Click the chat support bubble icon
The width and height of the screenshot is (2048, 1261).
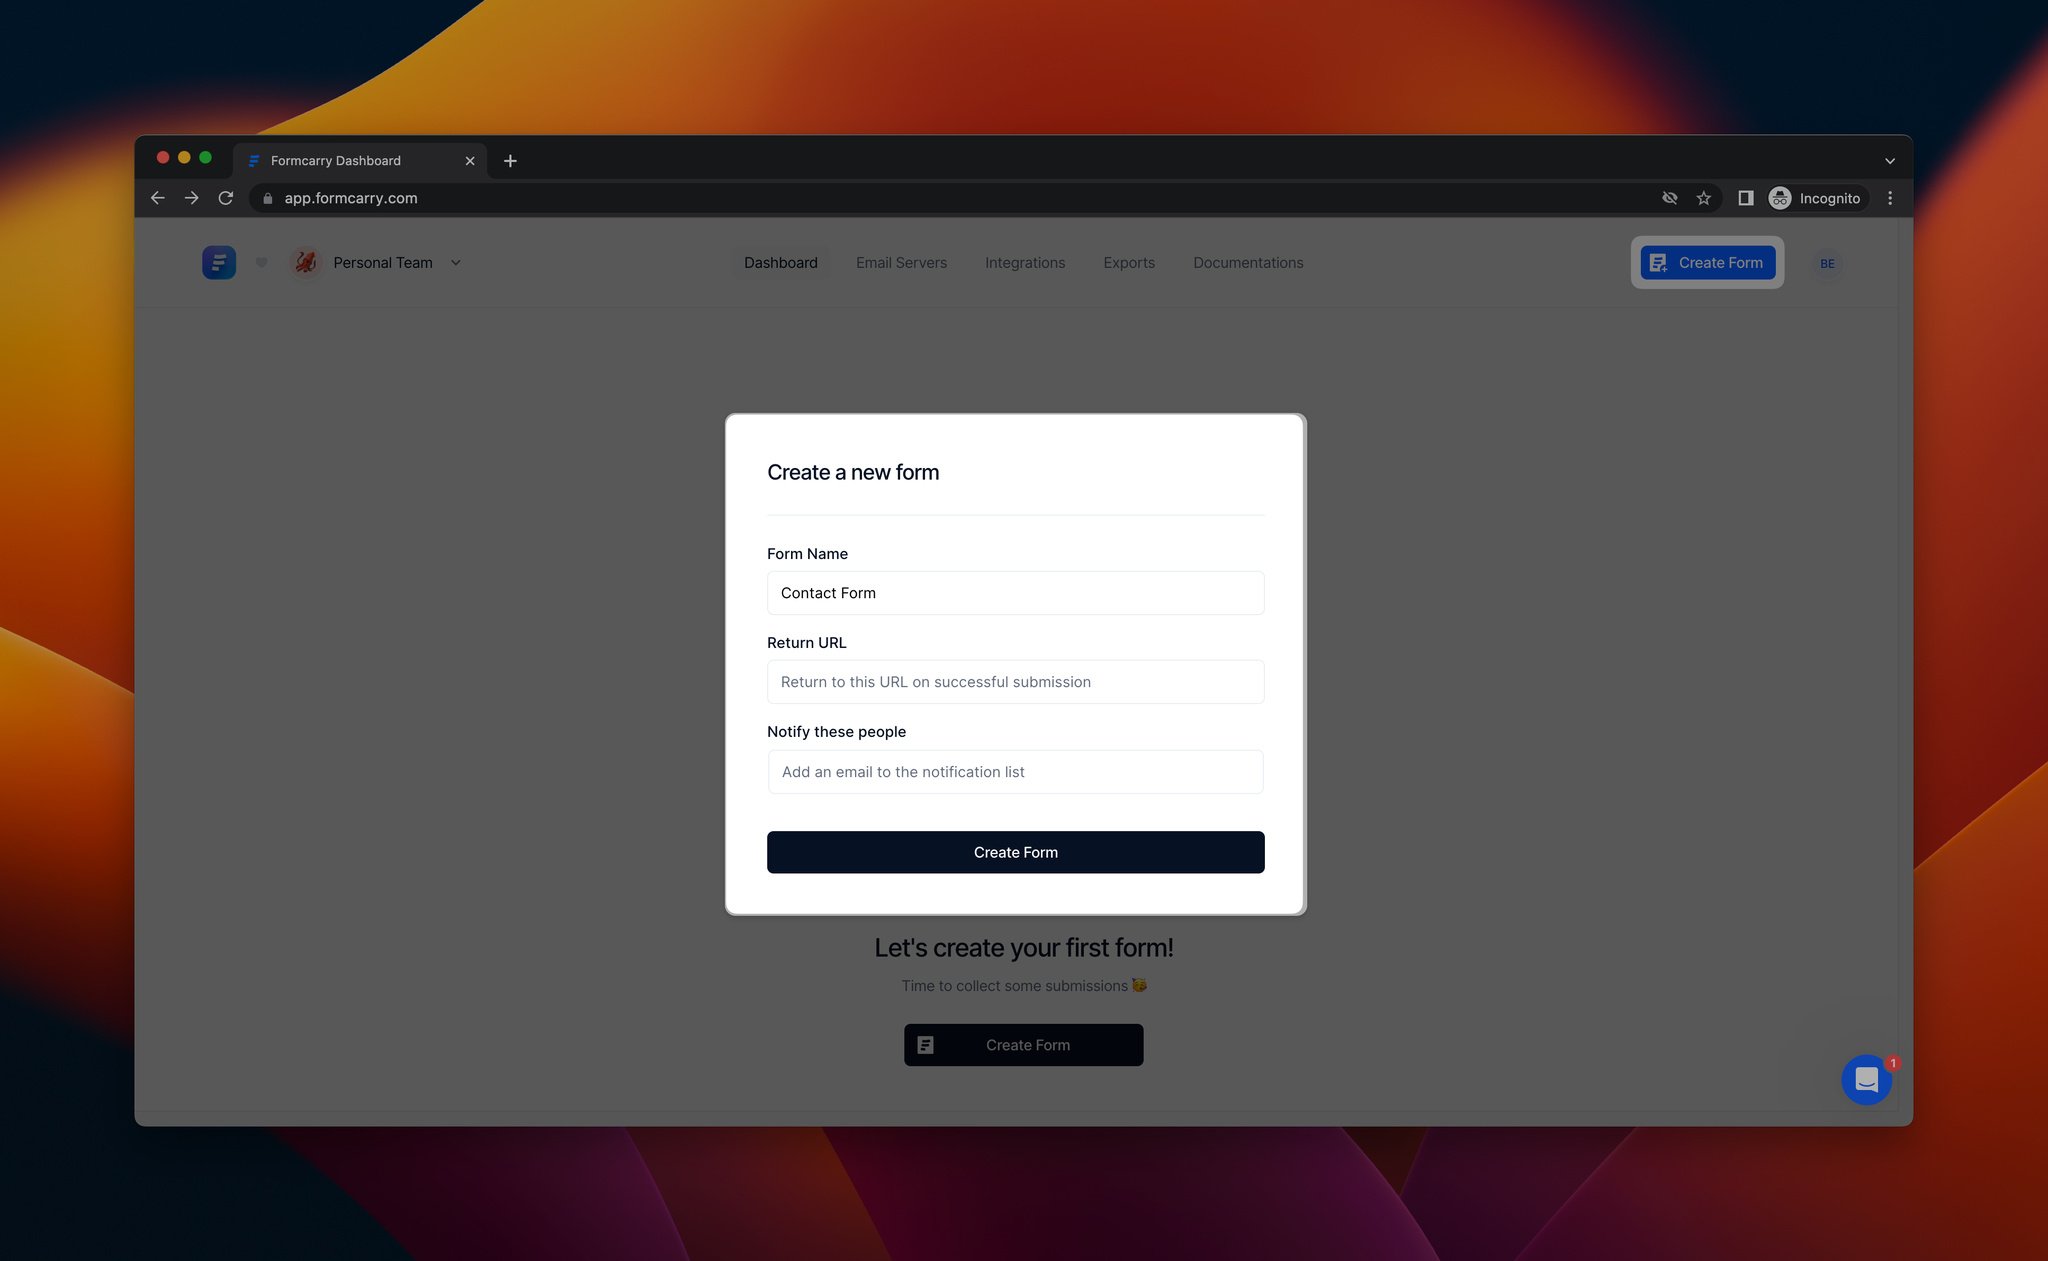[x=1867, y=1078]
